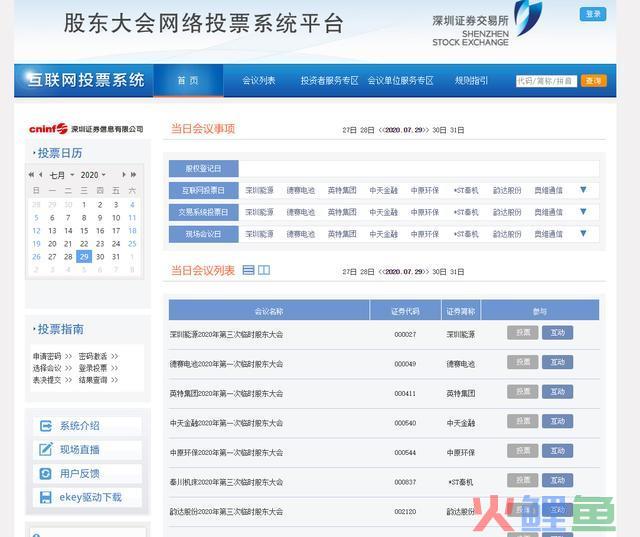Open the 首页 navigation tab
640x537 pixels.
click(x=188, y=80)
